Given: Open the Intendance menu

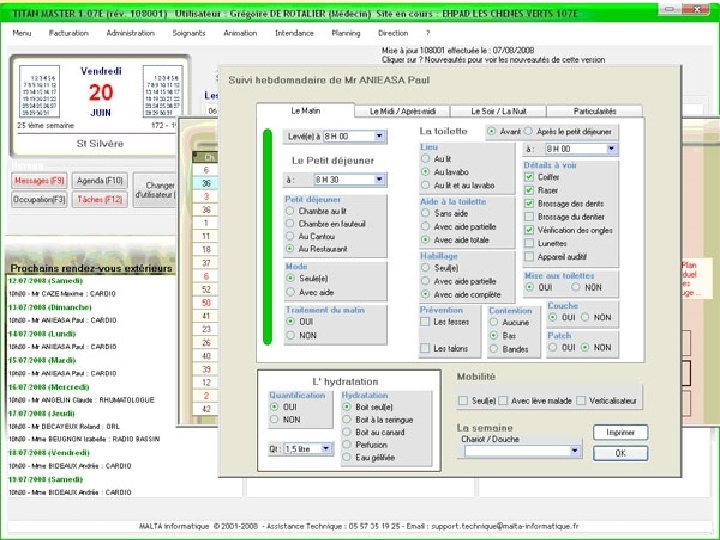Looking at the screenshot, I should [294, 33].
